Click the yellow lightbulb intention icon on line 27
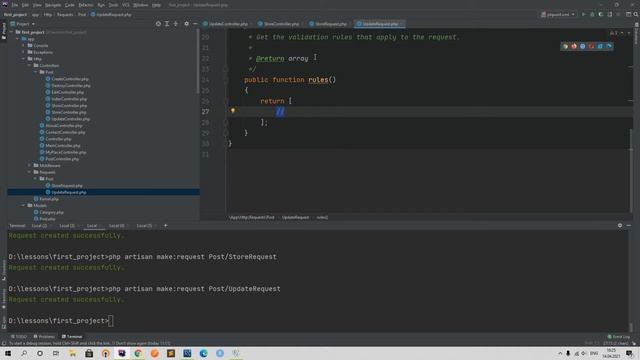The image size is (640, 360). coord(233,111)
